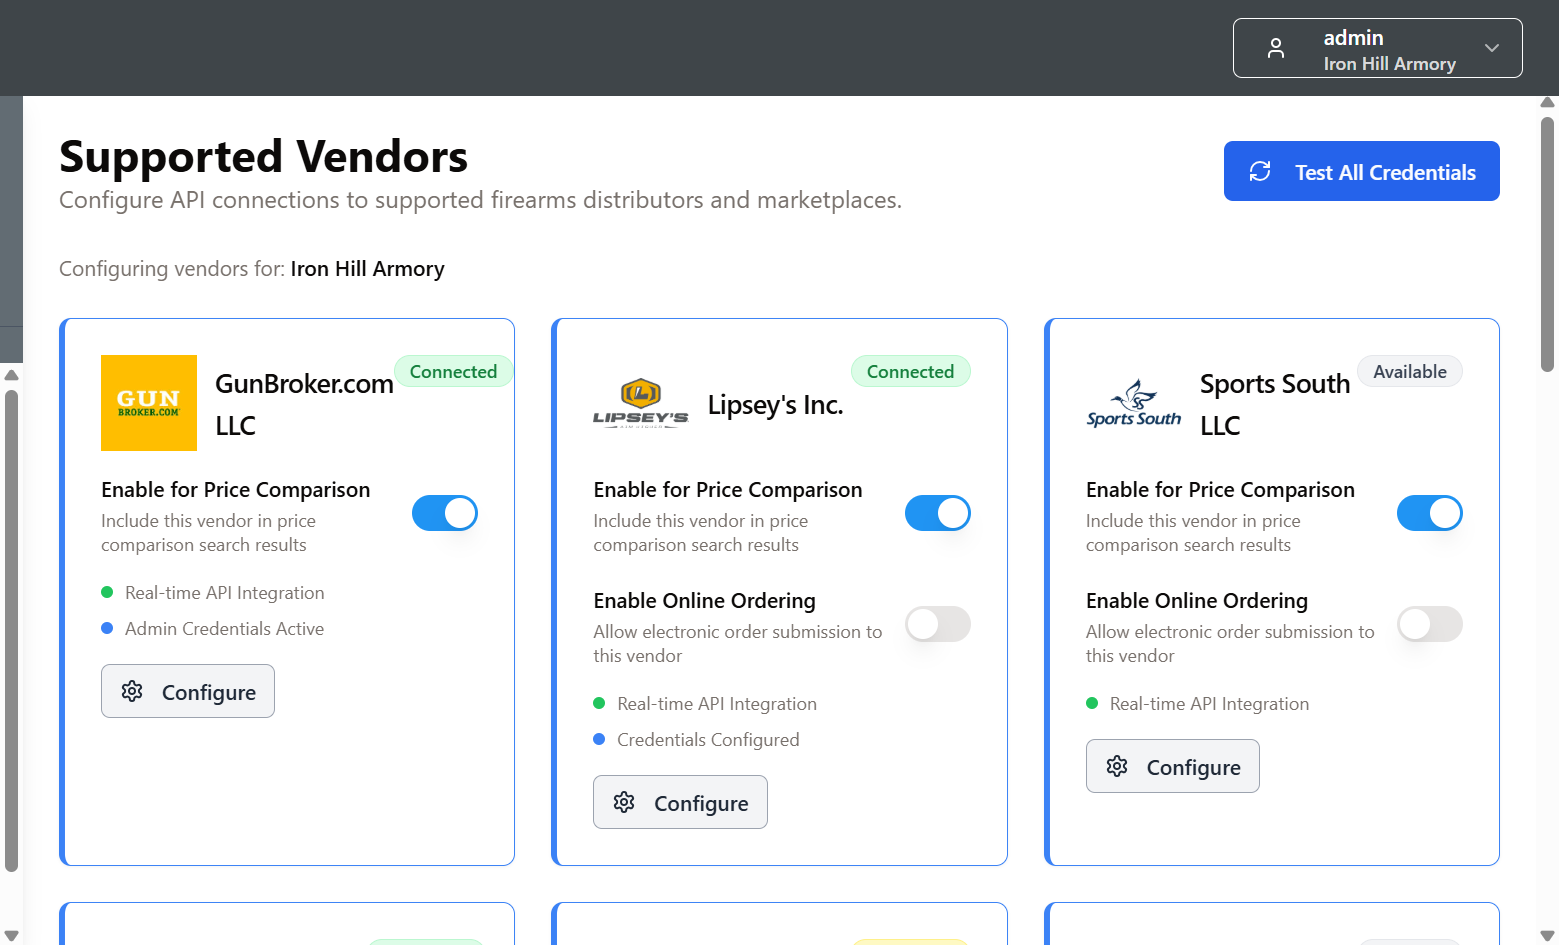Click gear icon in Lipsey's Configure button
This screenshot has height=945, width=1559.
pos(624,802)
